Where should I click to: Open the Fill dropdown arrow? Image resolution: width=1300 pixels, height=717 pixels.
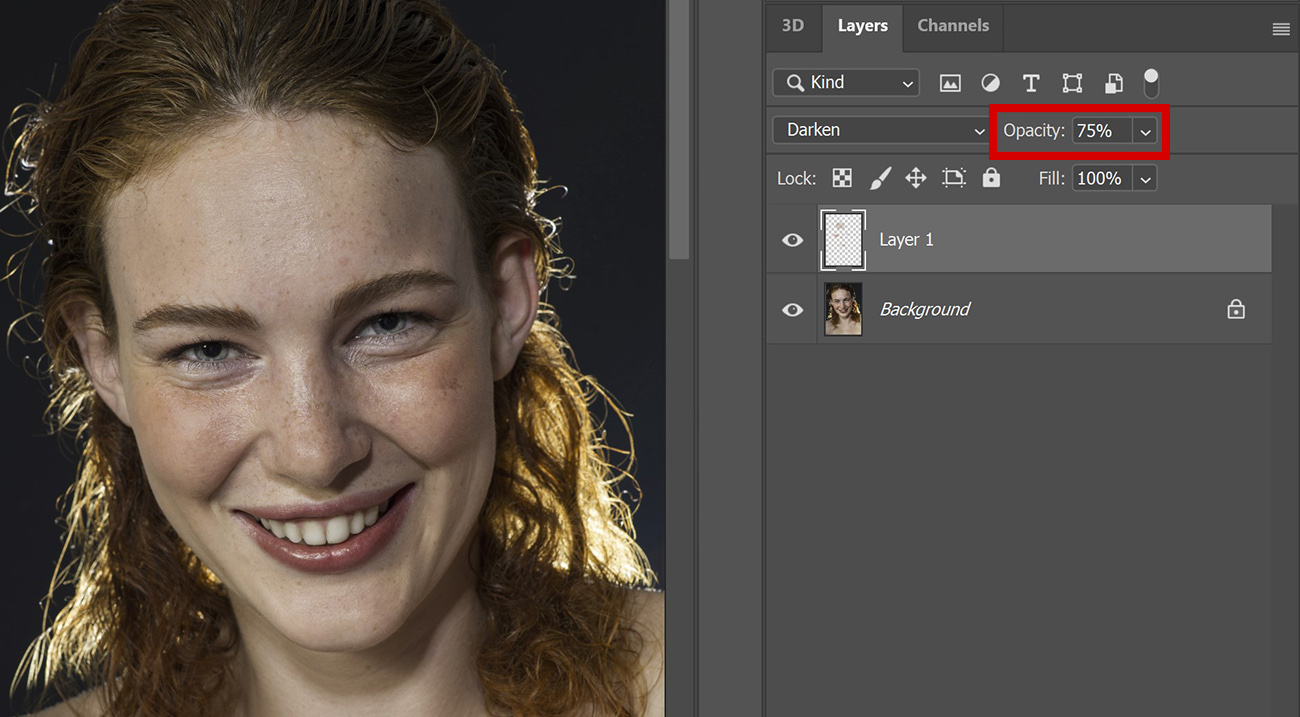coord(1145,178)
